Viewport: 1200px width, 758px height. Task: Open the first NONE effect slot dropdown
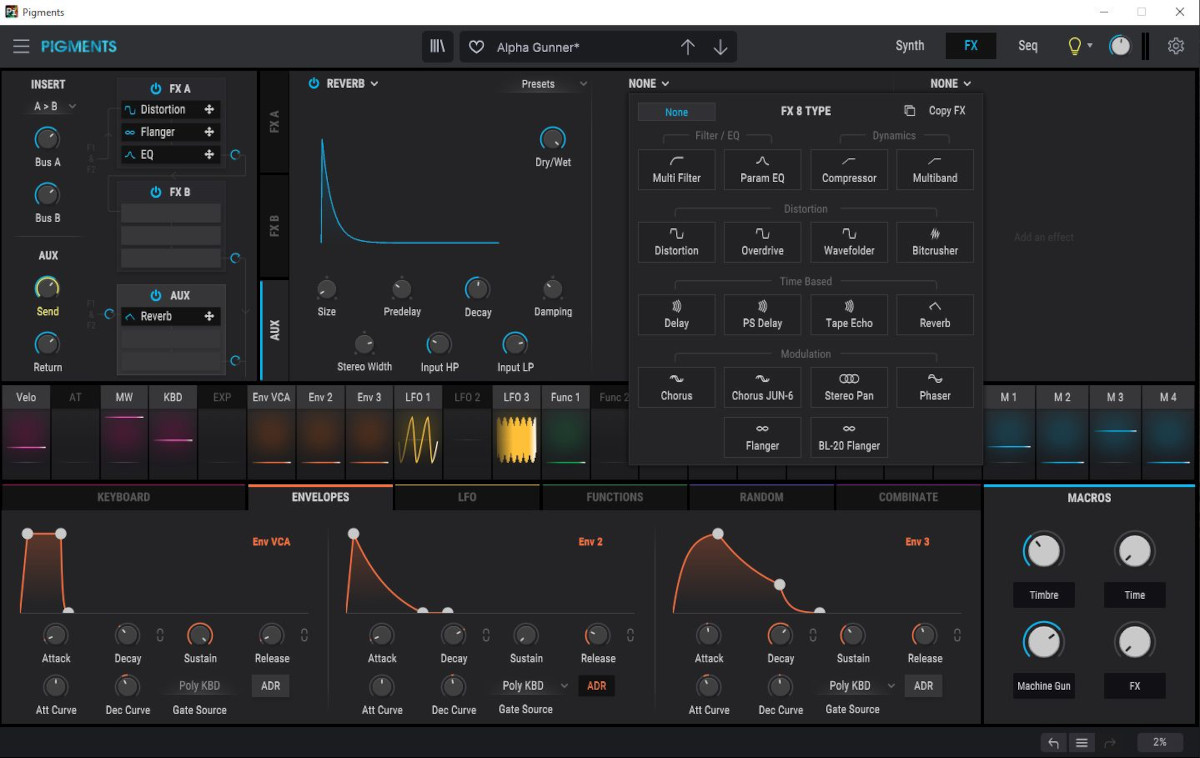pos(649,84)
